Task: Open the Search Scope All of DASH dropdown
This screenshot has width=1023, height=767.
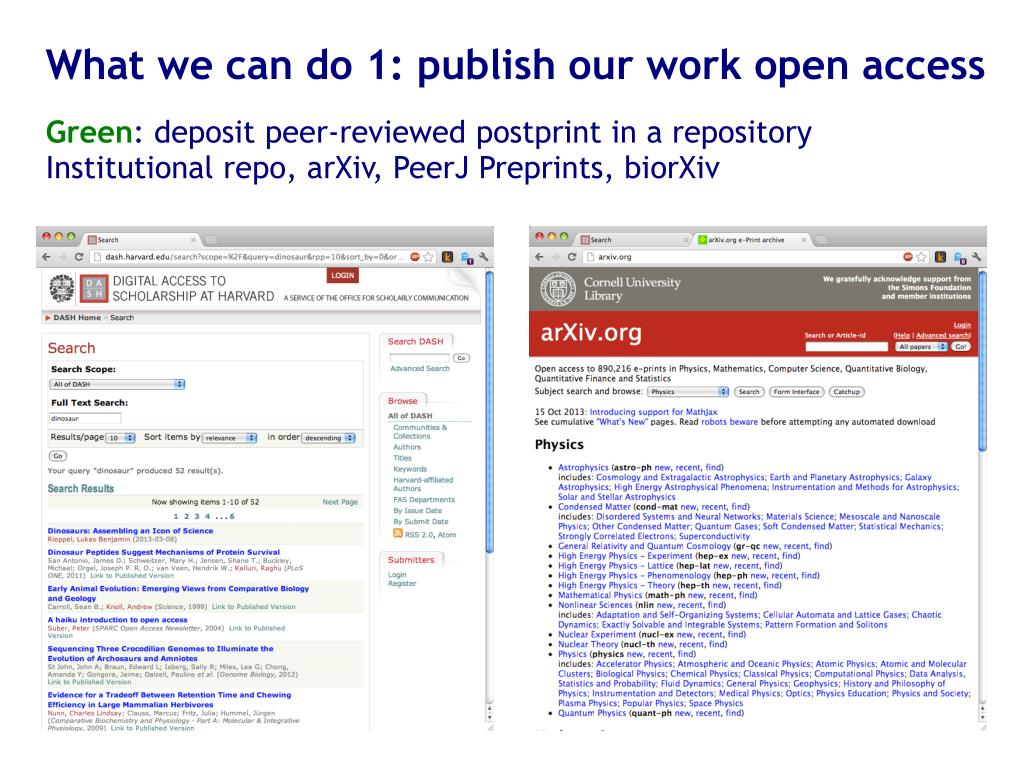Action: pos(117,384)
